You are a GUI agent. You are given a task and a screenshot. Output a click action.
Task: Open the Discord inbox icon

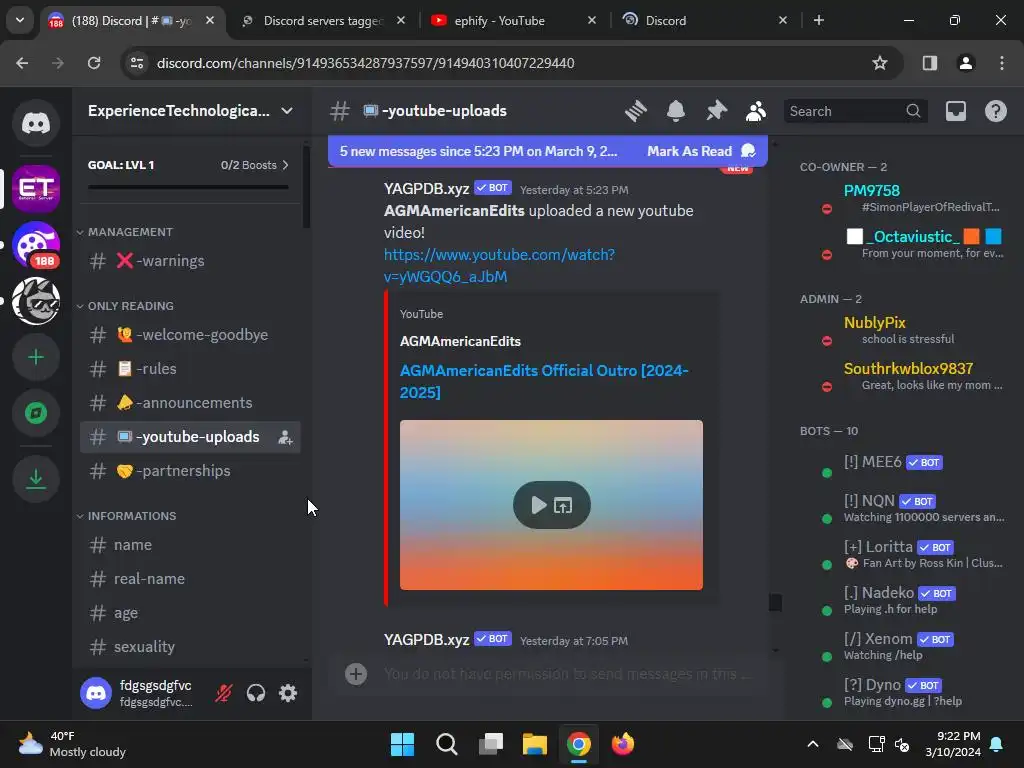955,111
